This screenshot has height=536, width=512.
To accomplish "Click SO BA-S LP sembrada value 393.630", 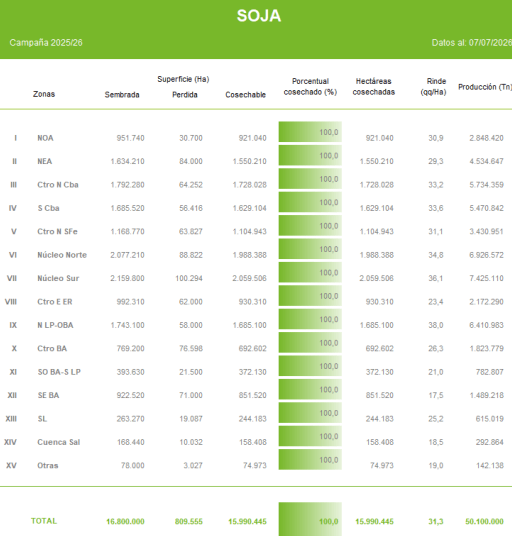I will pos(130,372).
